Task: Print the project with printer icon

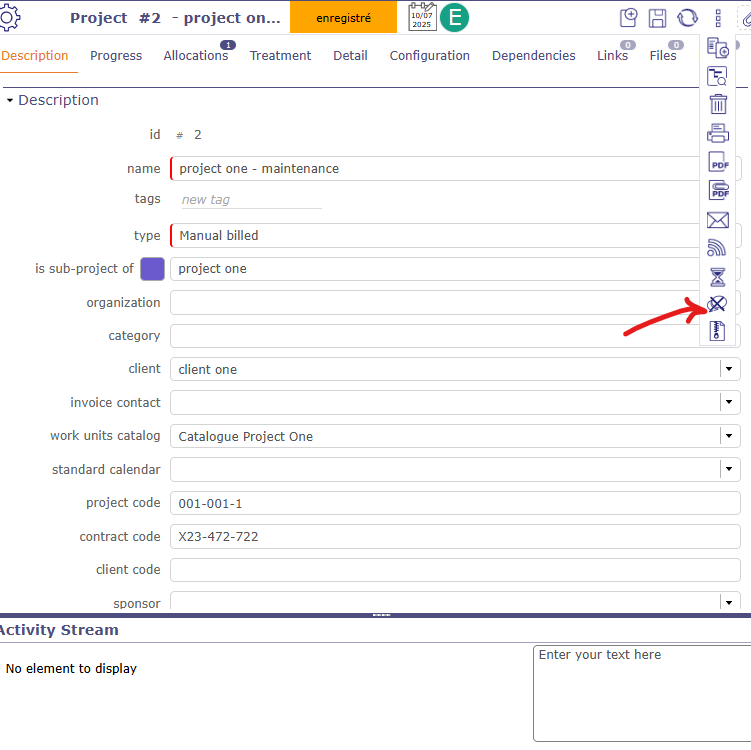Action: pyautogui.click(x=717, y=133)
